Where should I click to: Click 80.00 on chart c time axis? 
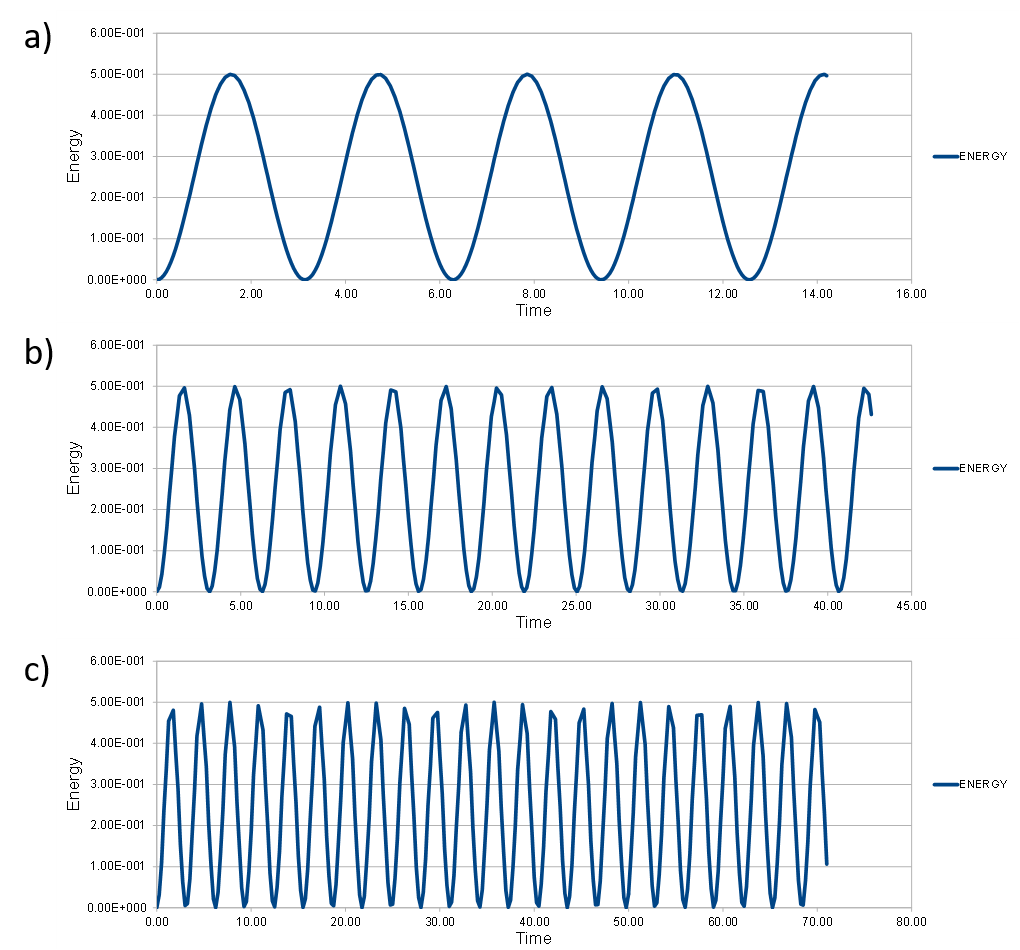(911, 922)
